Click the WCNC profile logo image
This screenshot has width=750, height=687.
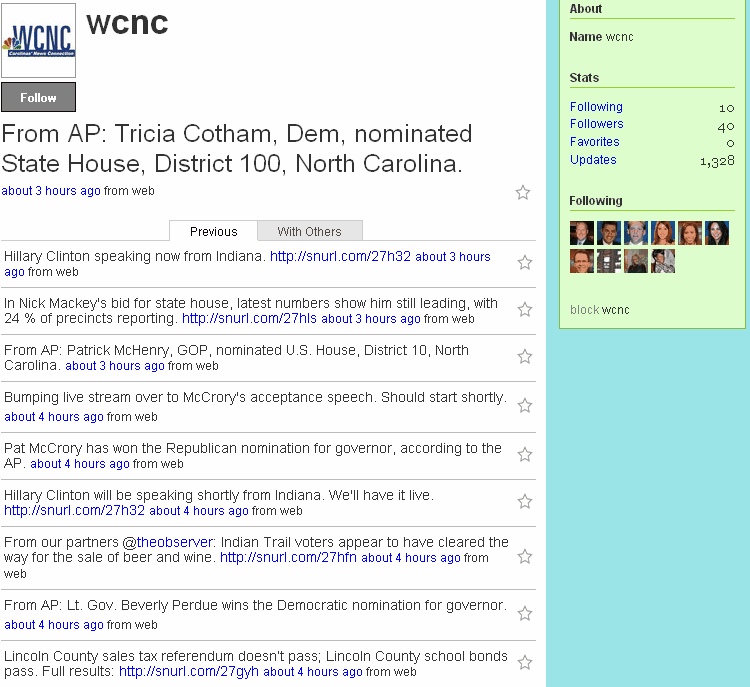(38, 40)
